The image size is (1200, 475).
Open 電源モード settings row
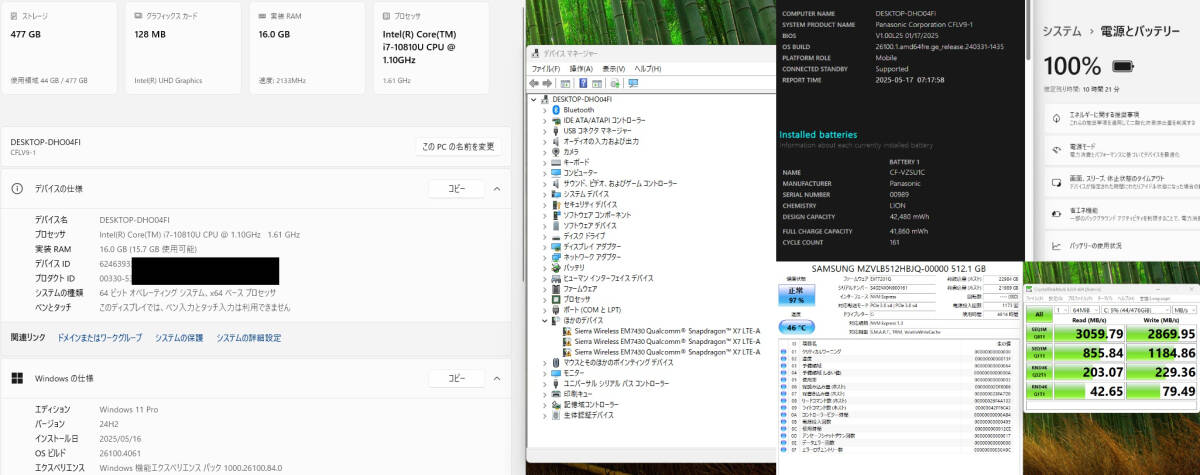click(x=1121, y=151)
